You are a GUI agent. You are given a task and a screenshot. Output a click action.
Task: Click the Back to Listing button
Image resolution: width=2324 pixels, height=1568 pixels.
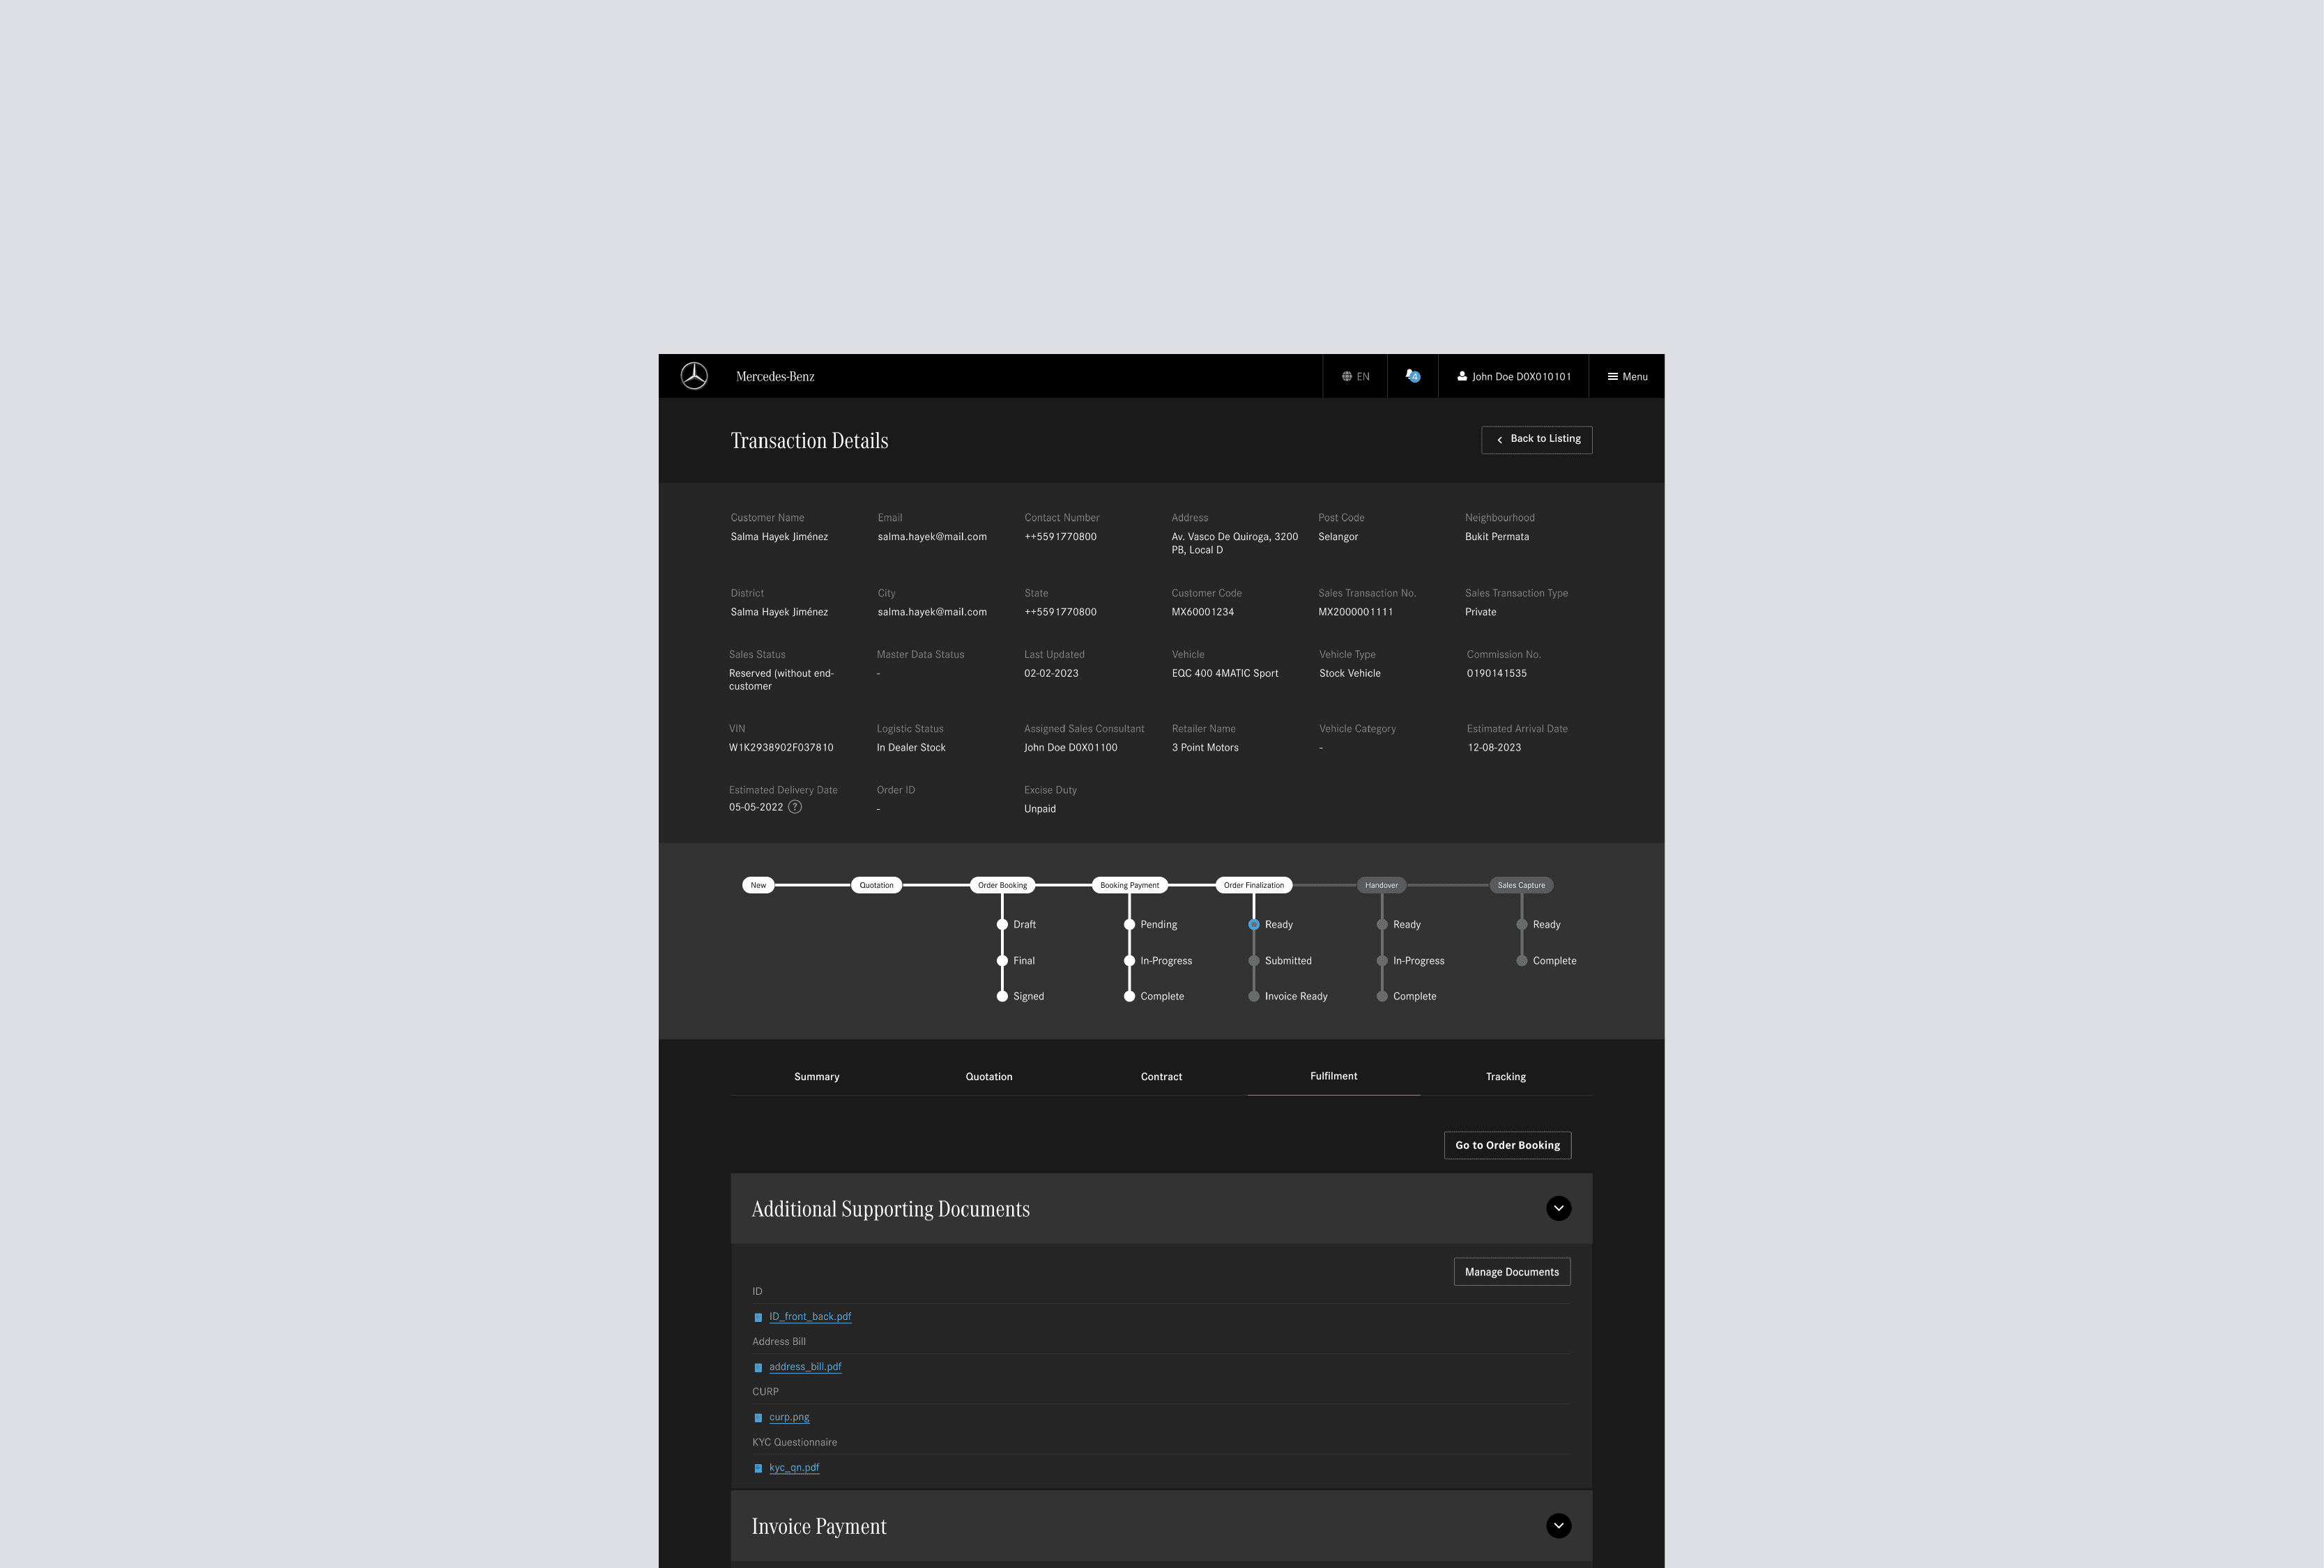tap(1536, 440)
